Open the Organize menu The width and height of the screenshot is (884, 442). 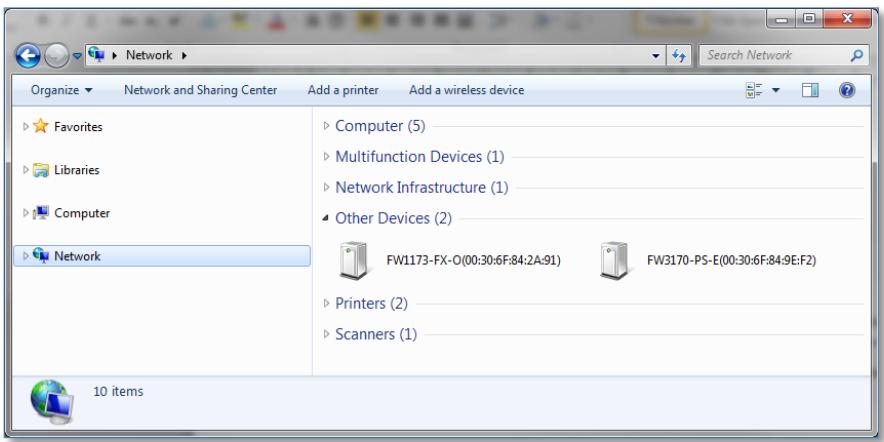coord(61,90)
